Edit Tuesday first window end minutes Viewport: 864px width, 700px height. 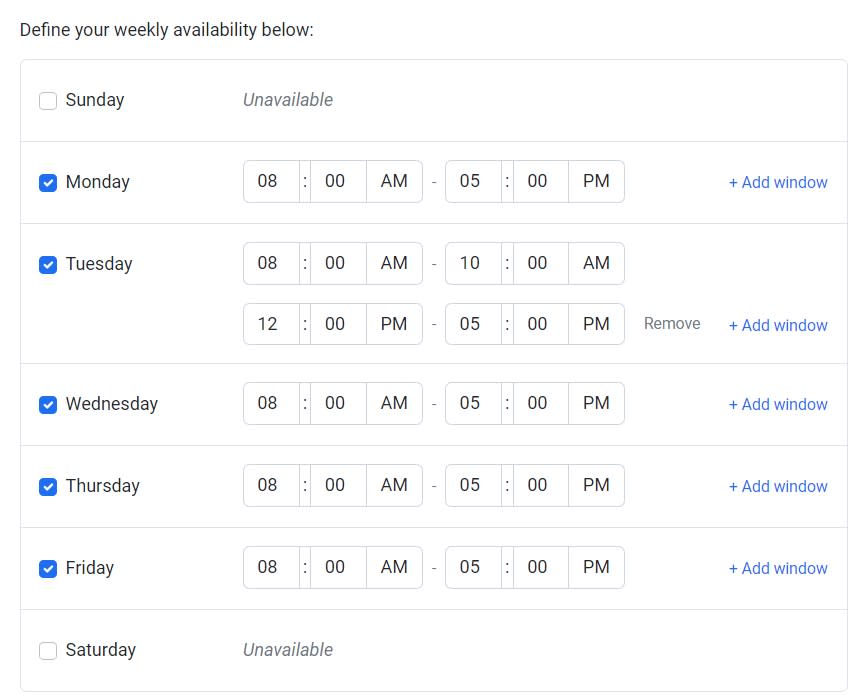[x=540, y=263]
